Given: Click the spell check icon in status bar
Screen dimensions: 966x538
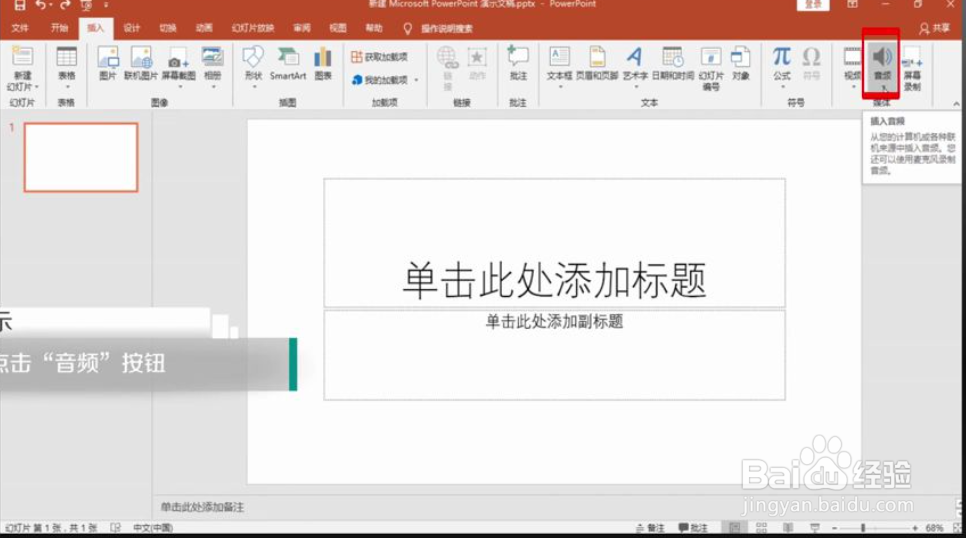Looking at the screenshot, I should tap(115, 528).
